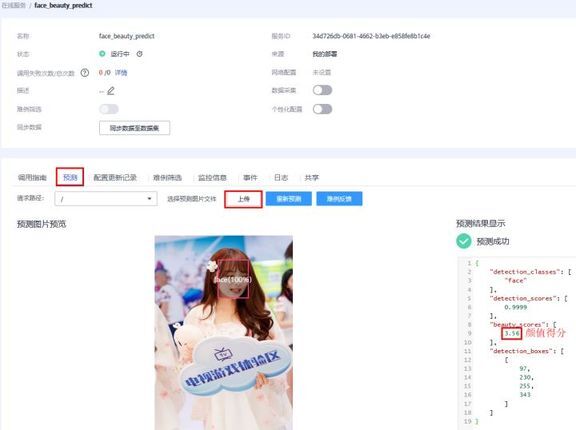Image resolution: width=576 pixels, height=430 pixels.
Task: Click the green prediction success checkmark
Action: point(464,241)
